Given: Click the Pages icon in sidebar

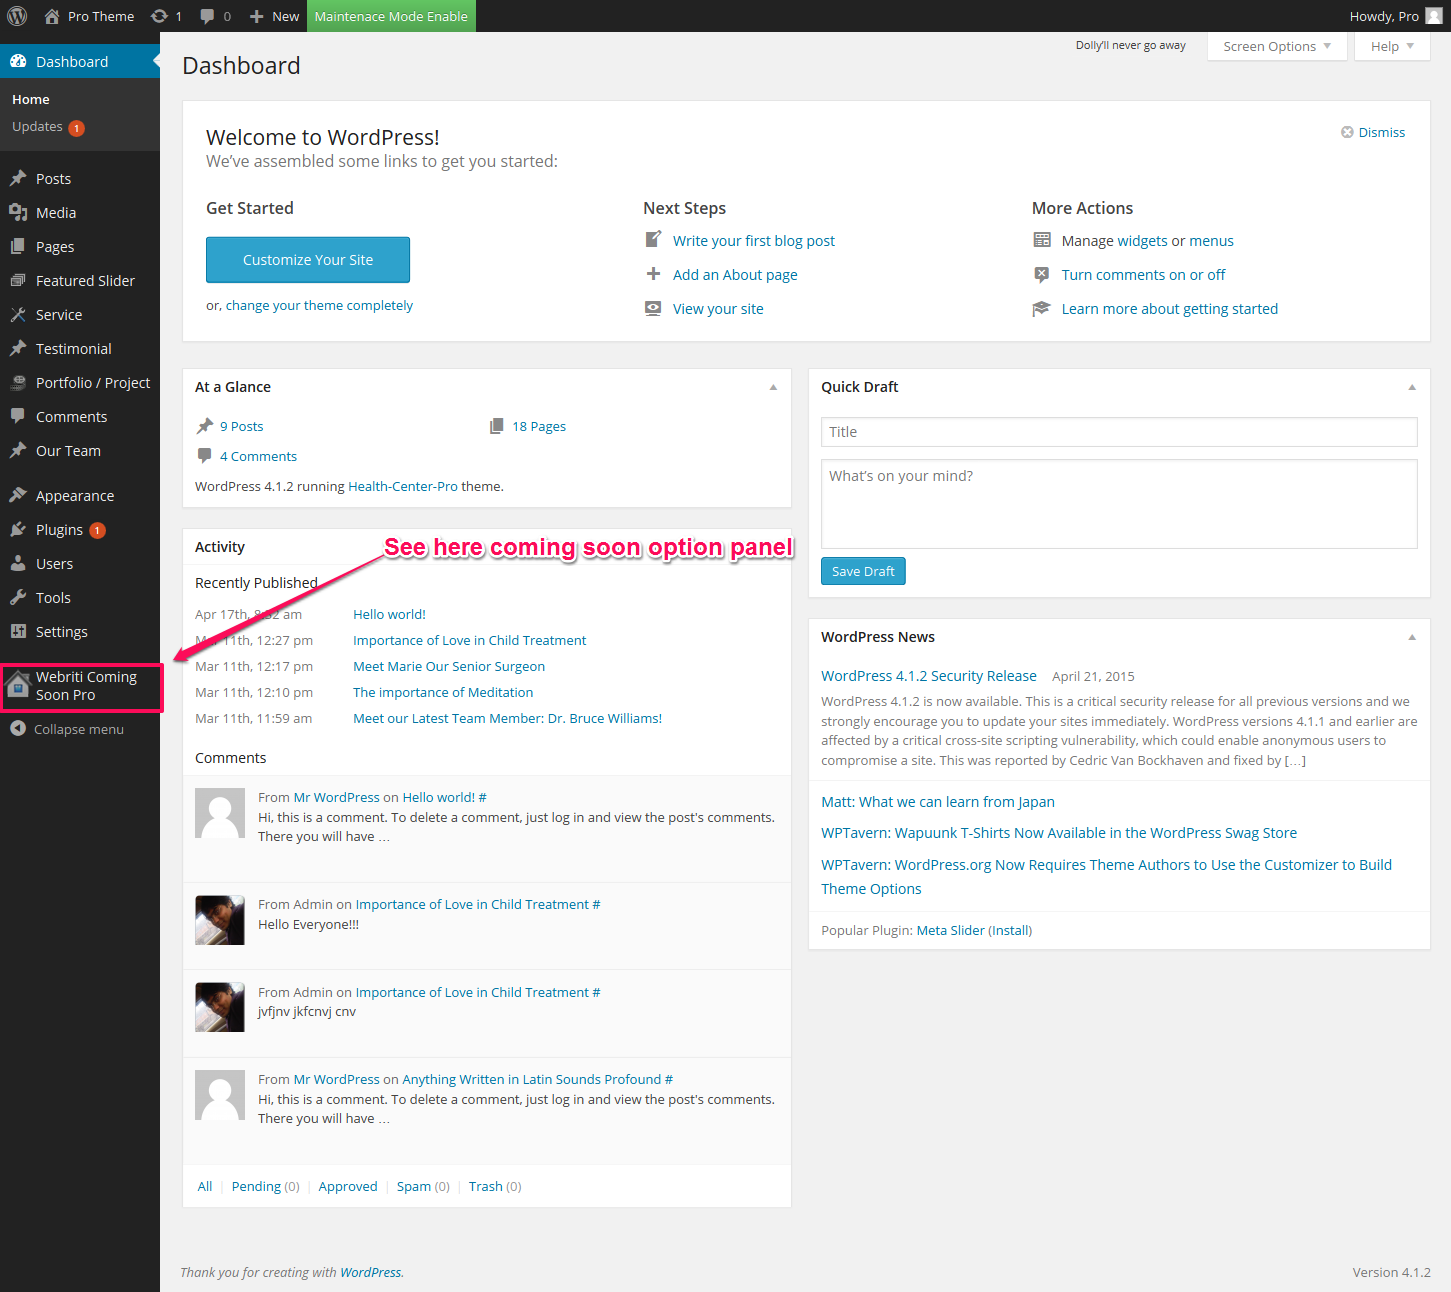Looking at the screenshot, I should tap(18, 246).
